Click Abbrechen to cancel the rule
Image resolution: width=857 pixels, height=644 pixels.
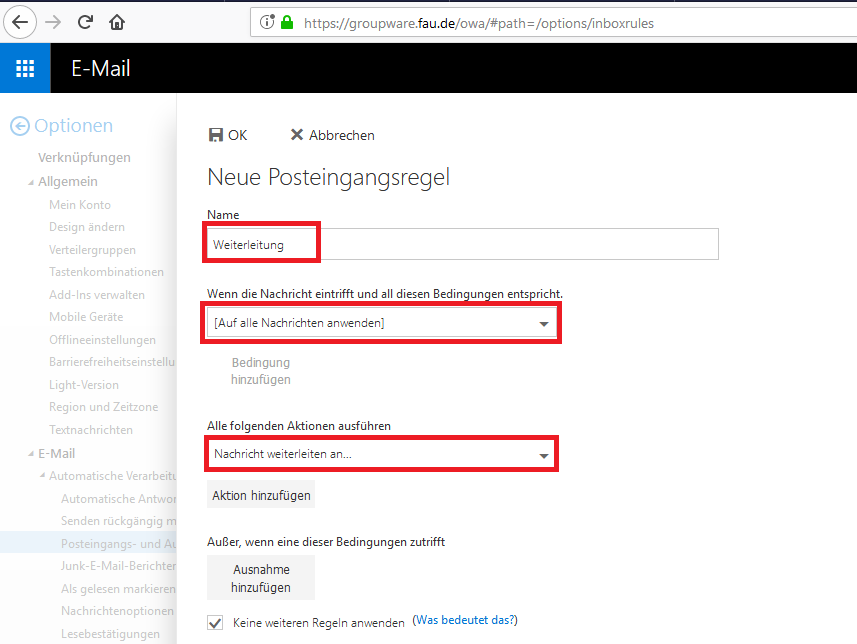(x=332, y=135)
